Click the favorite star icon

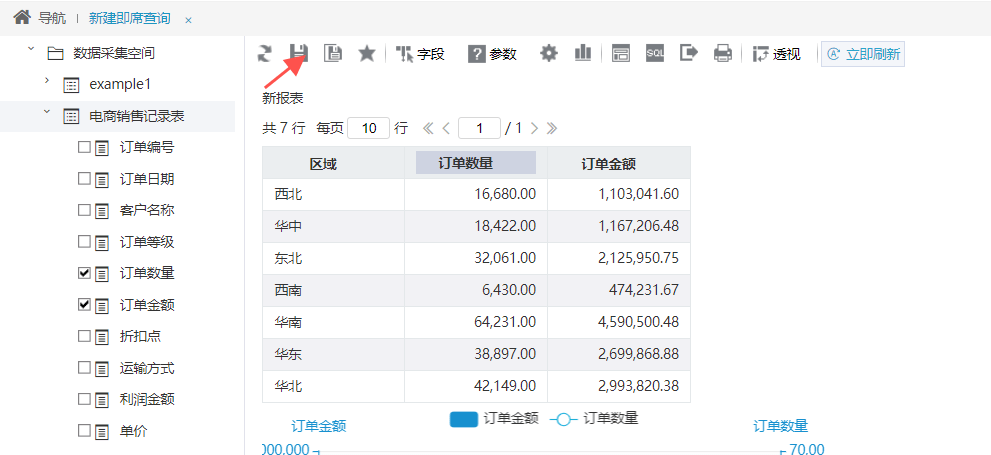[367, 54]
